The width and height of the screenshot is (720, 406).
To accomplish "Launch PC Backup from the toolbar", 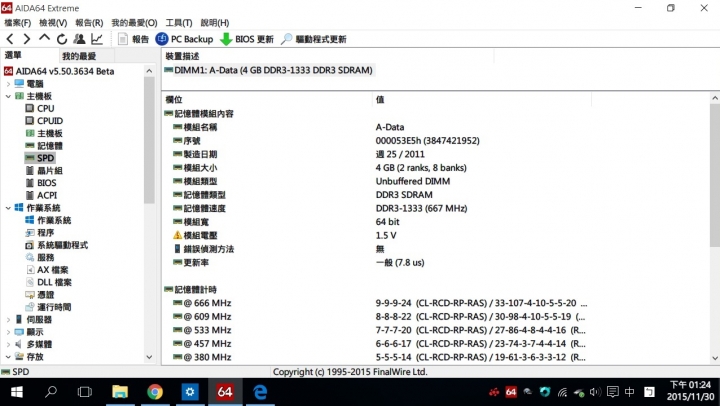I will click(x=184, y=39).
